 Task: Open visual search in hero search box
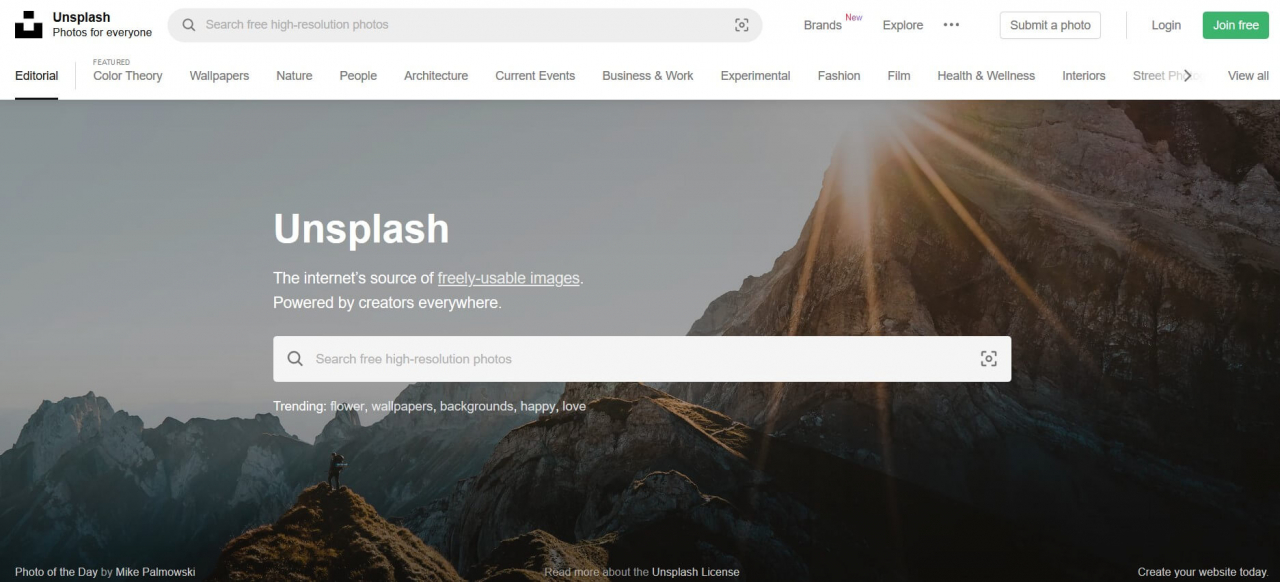(x=988, y=359)
